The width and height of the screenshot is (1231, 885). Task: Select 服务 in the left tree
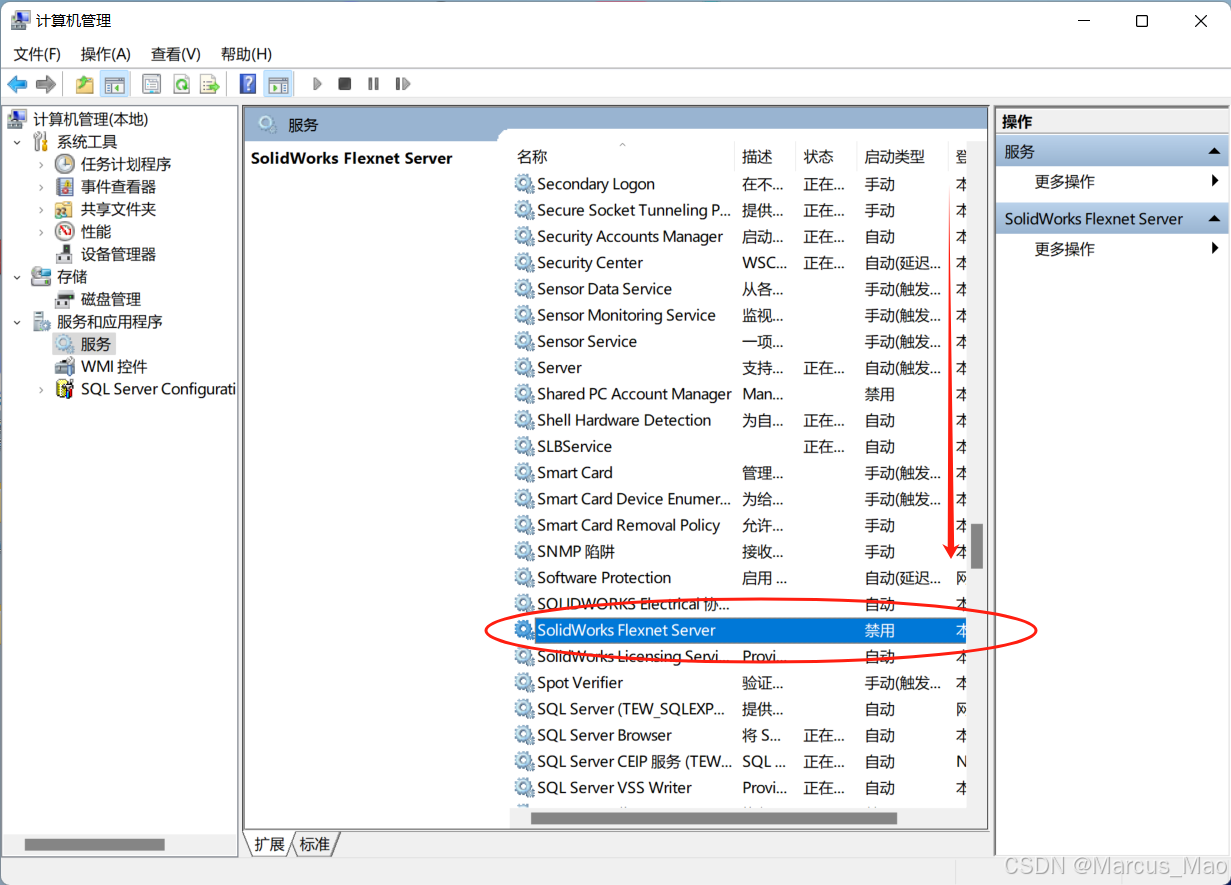96,344
